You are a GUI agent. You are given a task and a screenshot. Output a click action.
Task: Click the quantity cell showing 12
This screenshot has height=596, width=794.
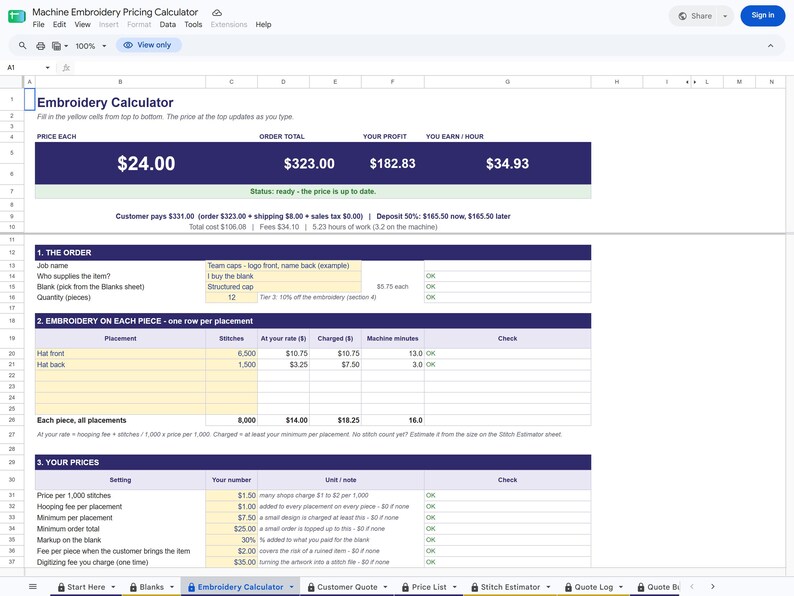pyautogui.click(x=231, y=298)
